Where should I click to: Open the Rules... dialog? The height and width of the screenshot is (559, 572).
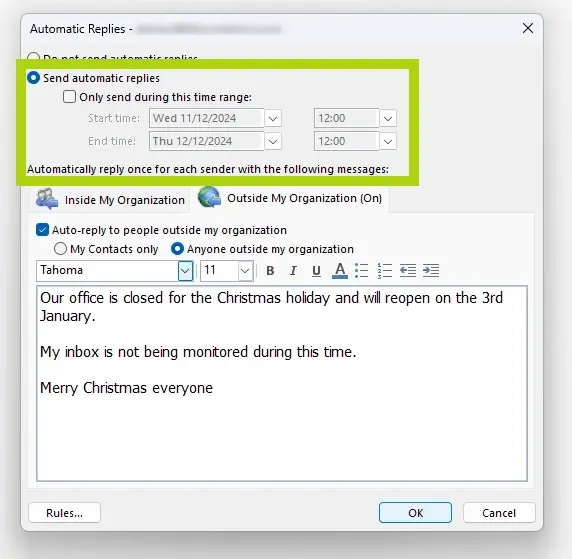[x=65, y=513]
